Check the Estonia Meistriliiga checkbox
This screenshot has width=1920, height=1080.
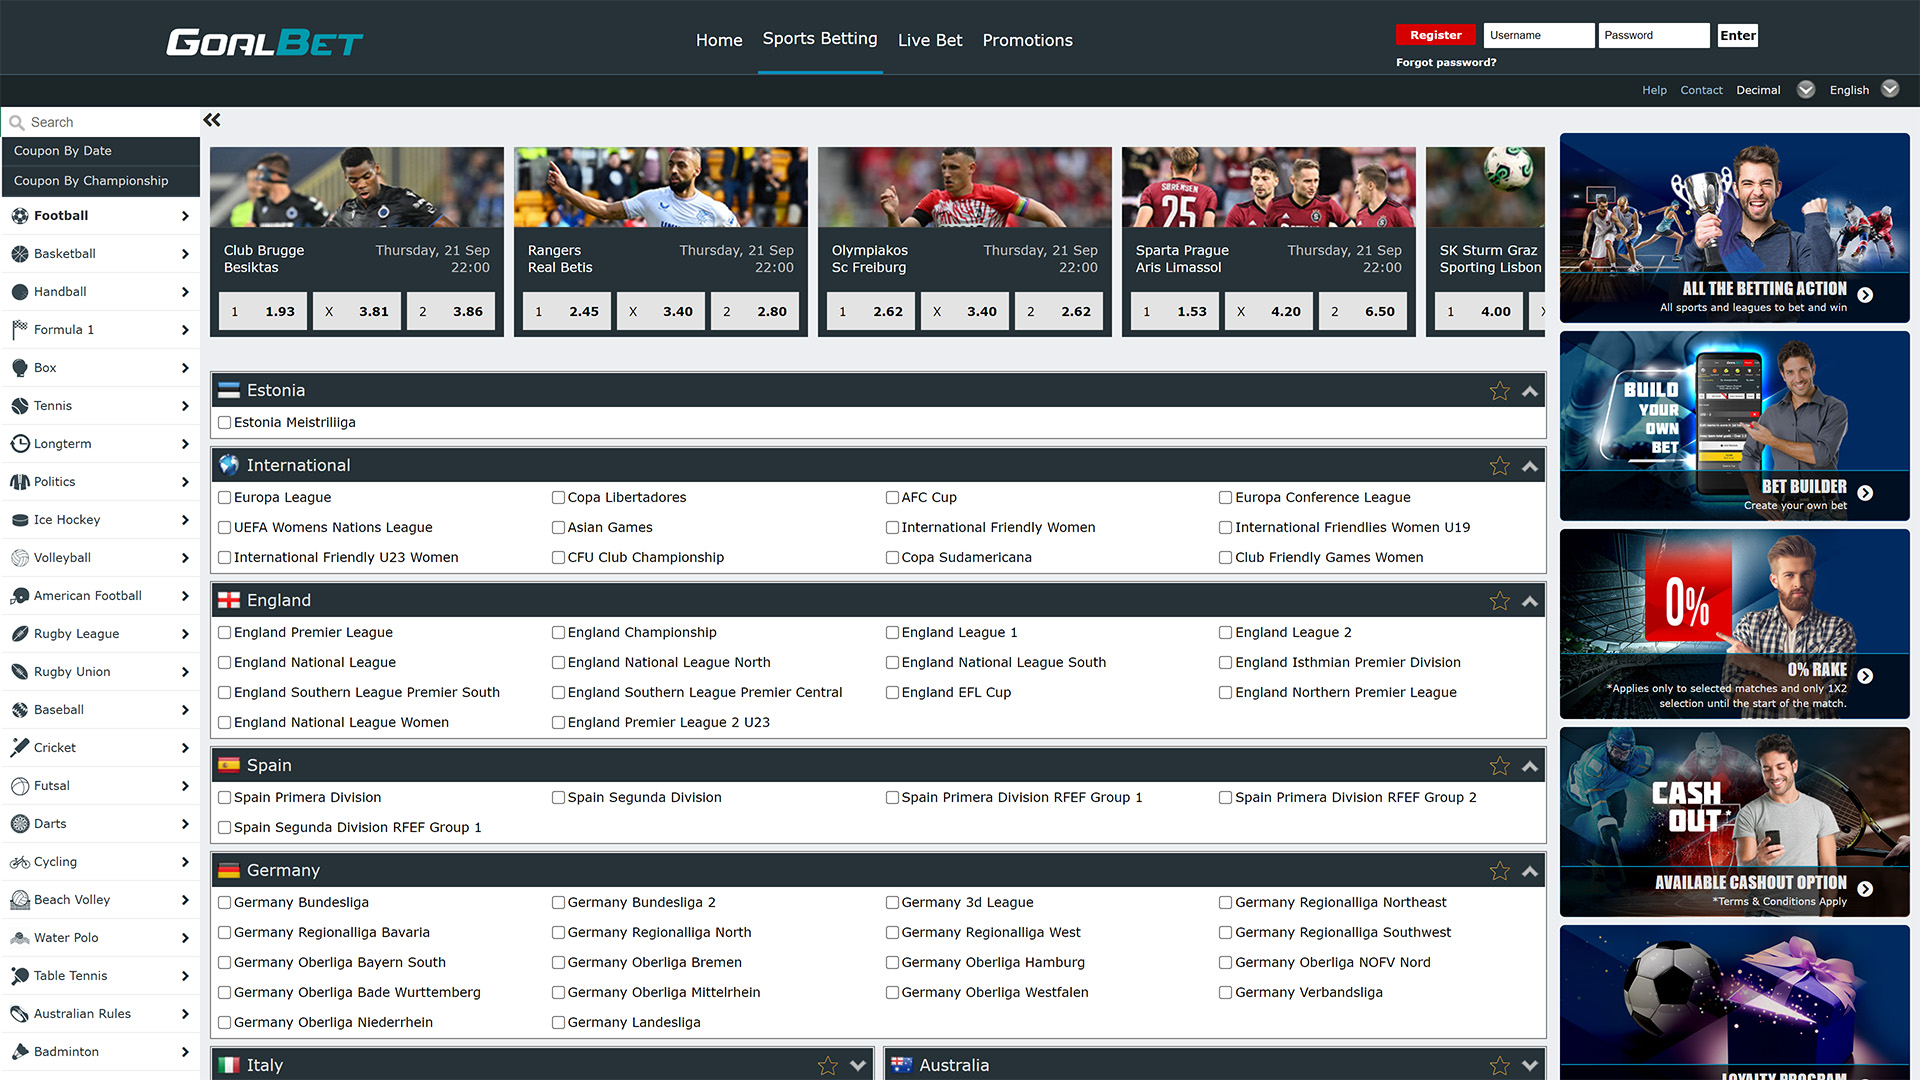click(225, 423)
